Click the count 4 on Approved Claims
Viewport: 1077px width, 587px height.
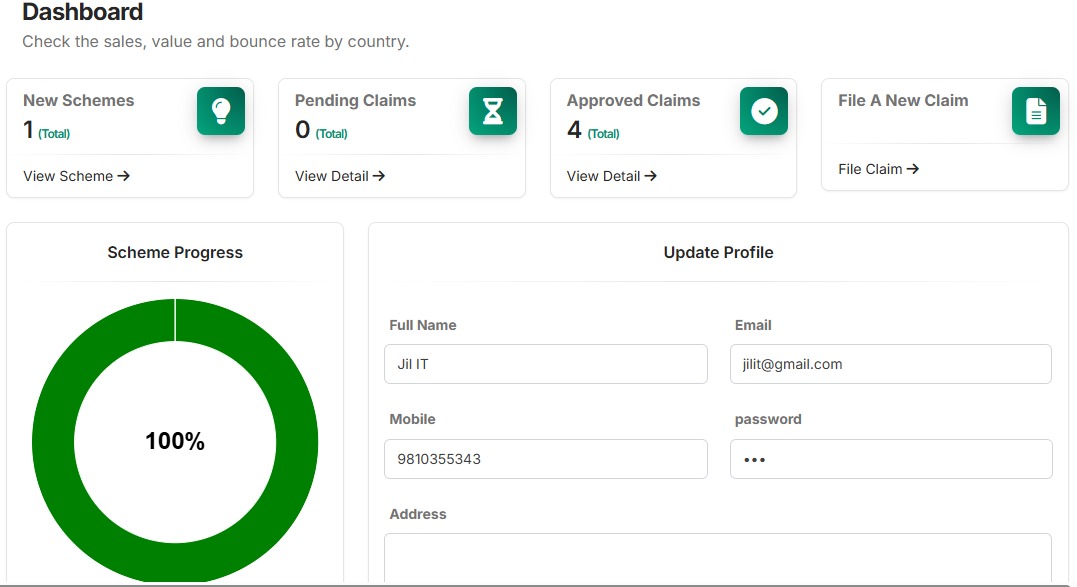tap(574, 129)
